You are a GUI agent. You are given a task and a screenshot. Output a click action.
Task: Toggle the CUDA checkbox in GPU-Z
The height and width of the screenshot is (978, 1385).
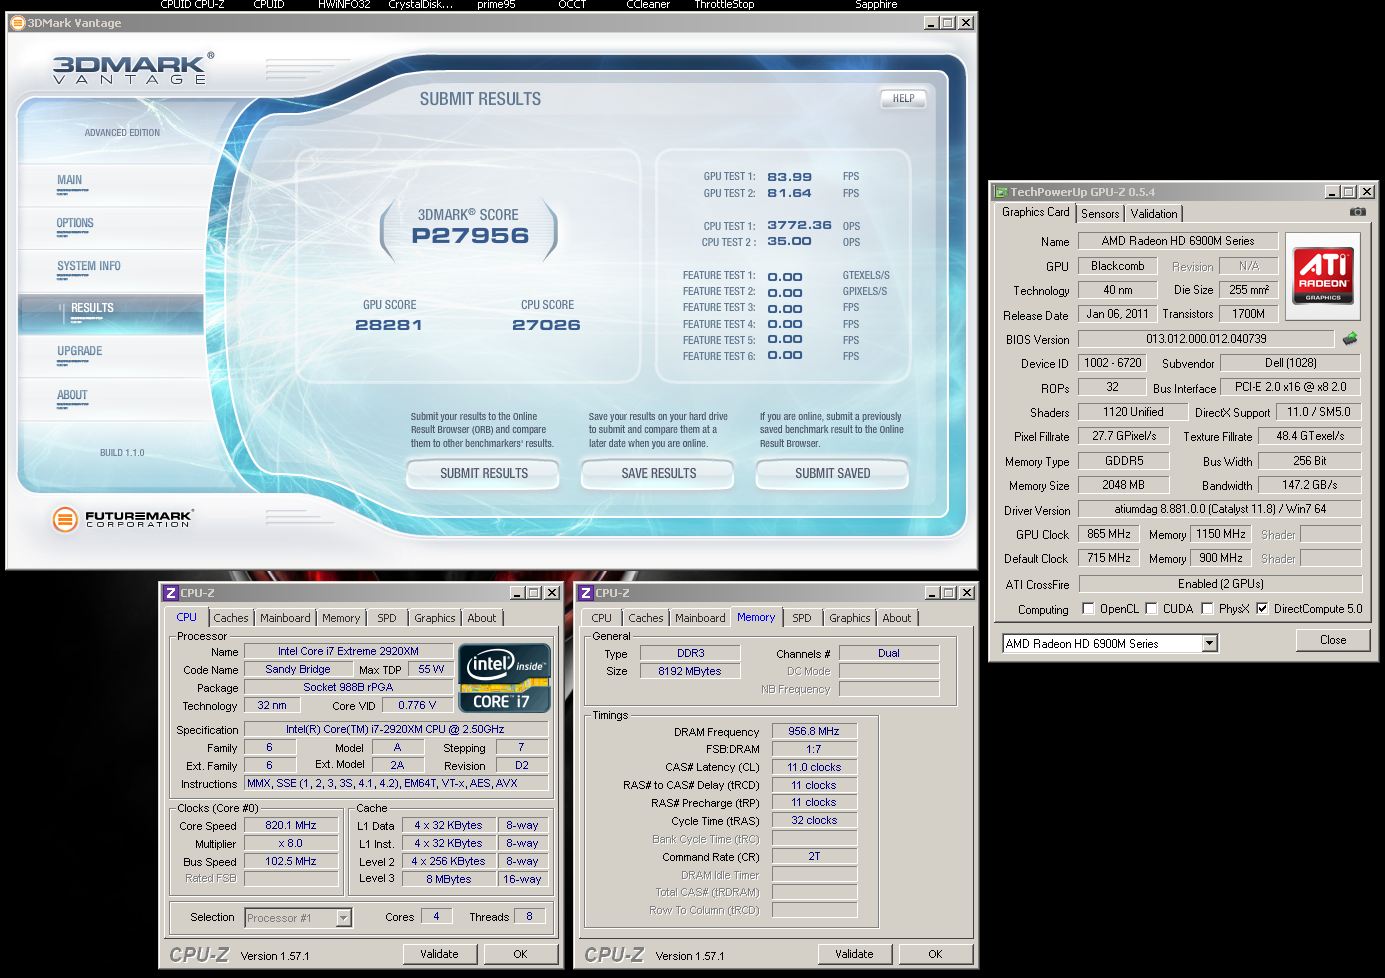click(x=1151, y=608)
